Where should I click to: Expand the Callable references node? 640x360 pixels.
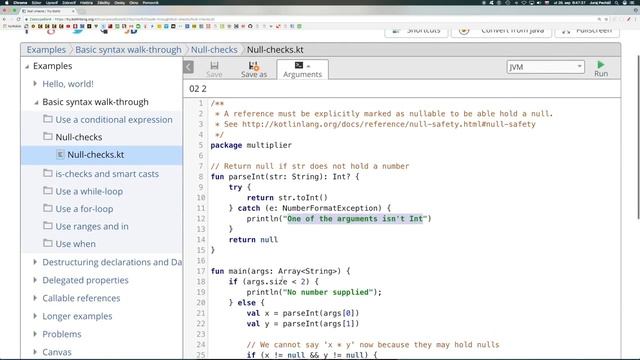(x=35, y=298)
